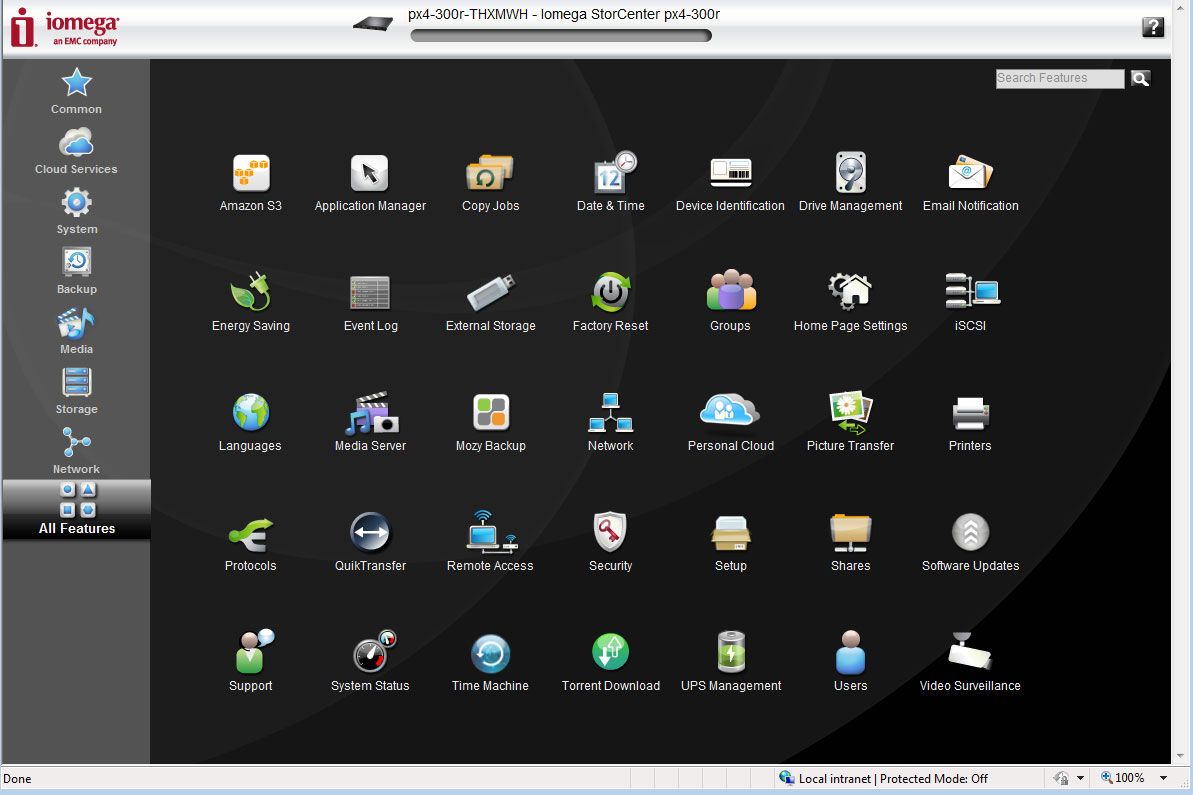Viewport: 1193px width, 795px height.
Task: Open UPS Management
Action: click(730, 662)
